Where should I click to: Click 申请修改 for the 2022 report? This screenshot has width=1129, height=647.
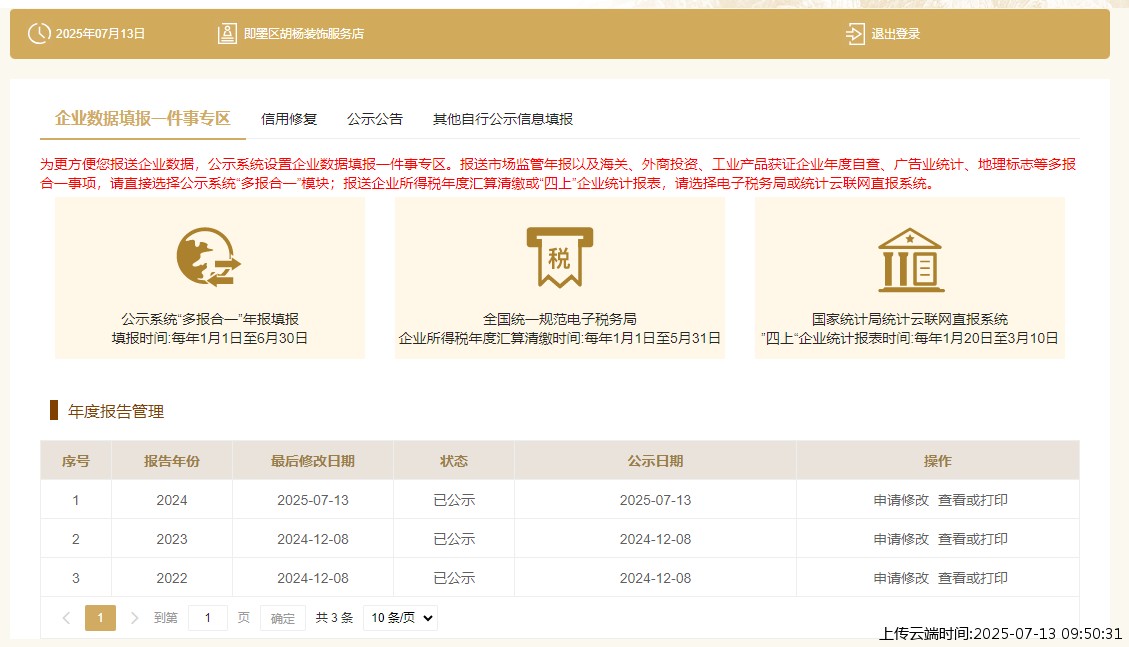click(901, 578)
